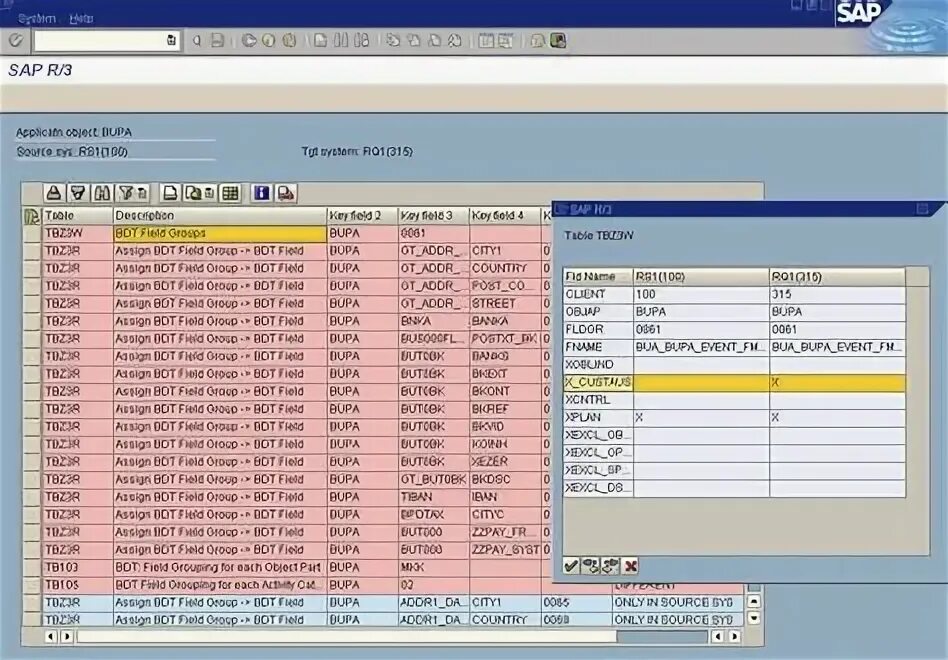Click the FNAME field name in the popup
The image size is (948, 660).
598,347
